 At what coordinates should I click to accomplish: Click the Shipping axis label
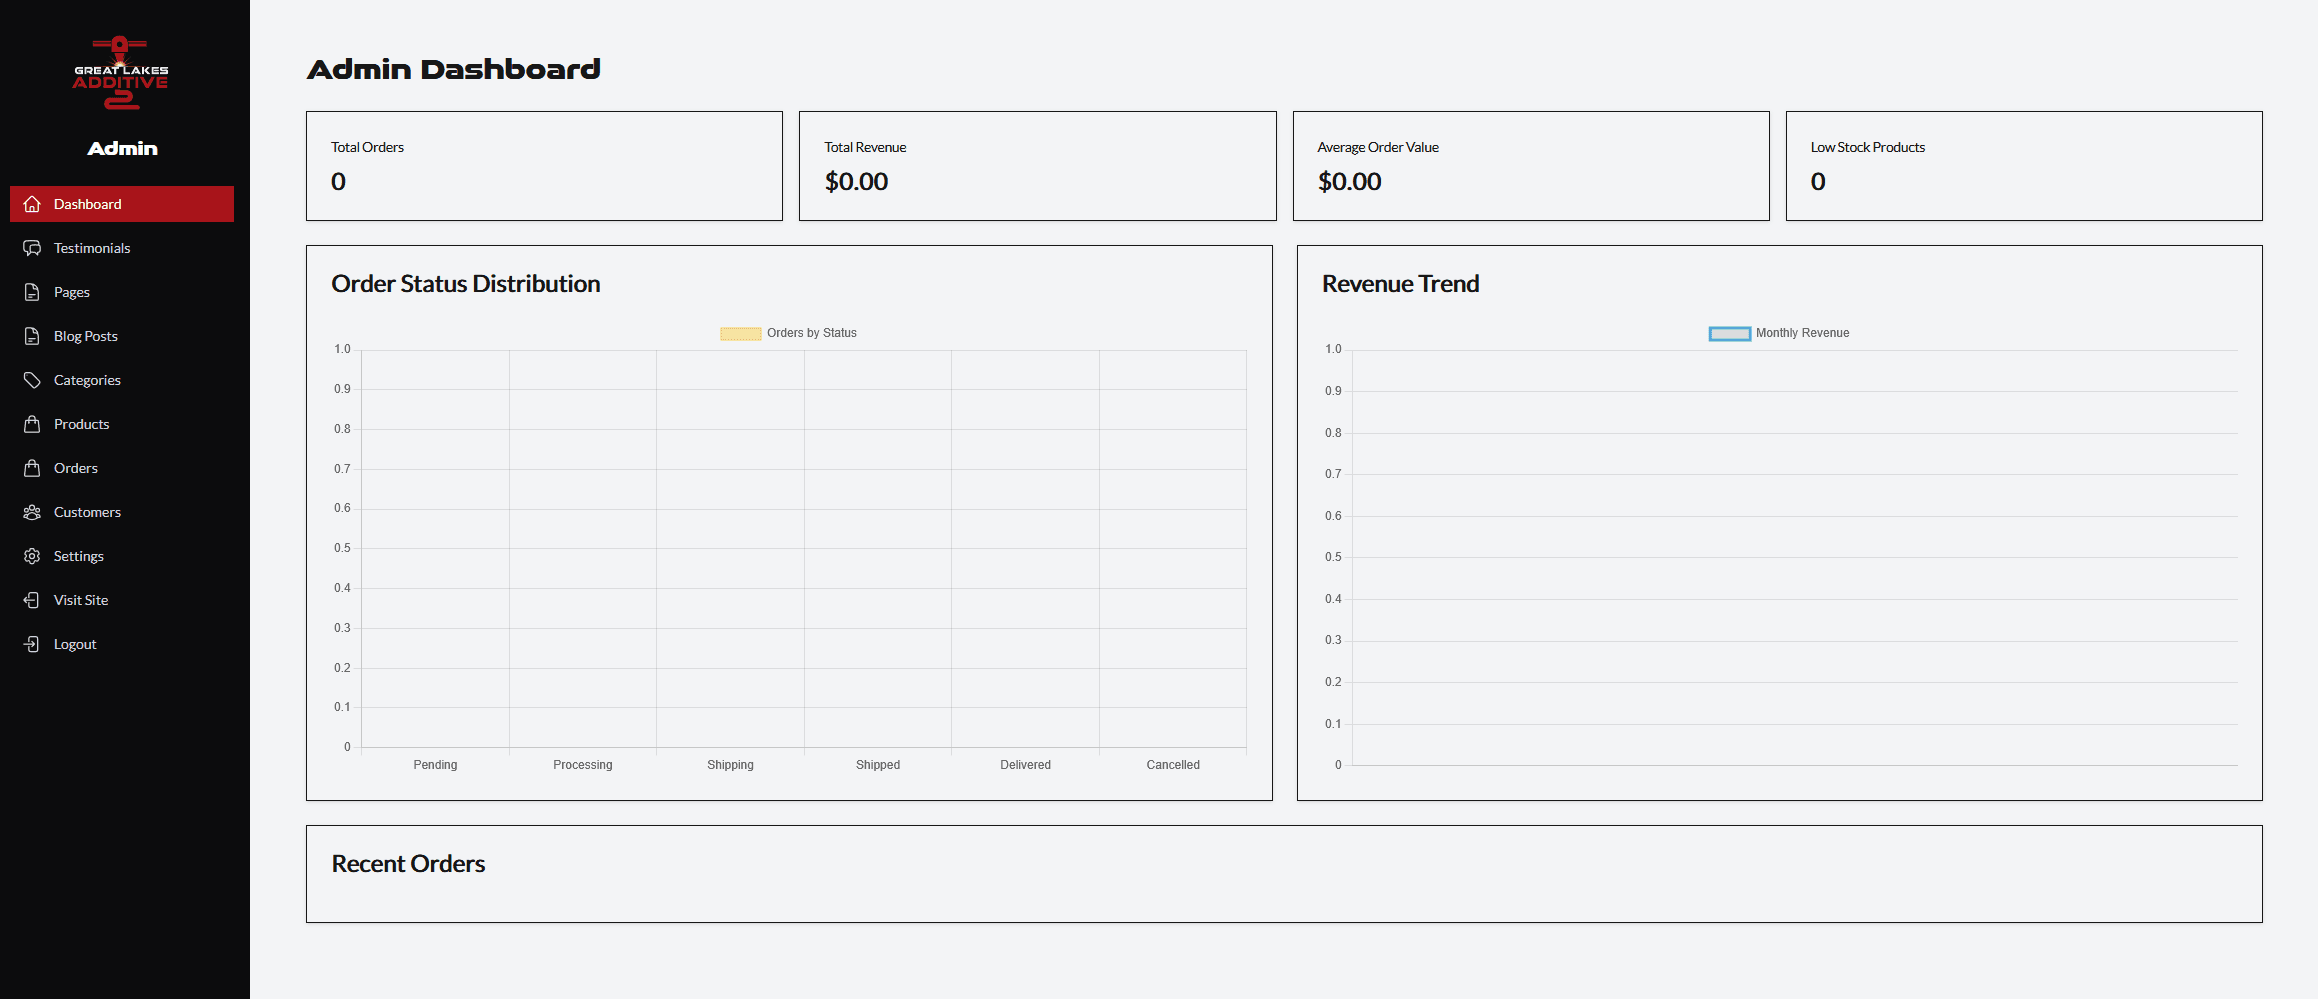(730, 765)
